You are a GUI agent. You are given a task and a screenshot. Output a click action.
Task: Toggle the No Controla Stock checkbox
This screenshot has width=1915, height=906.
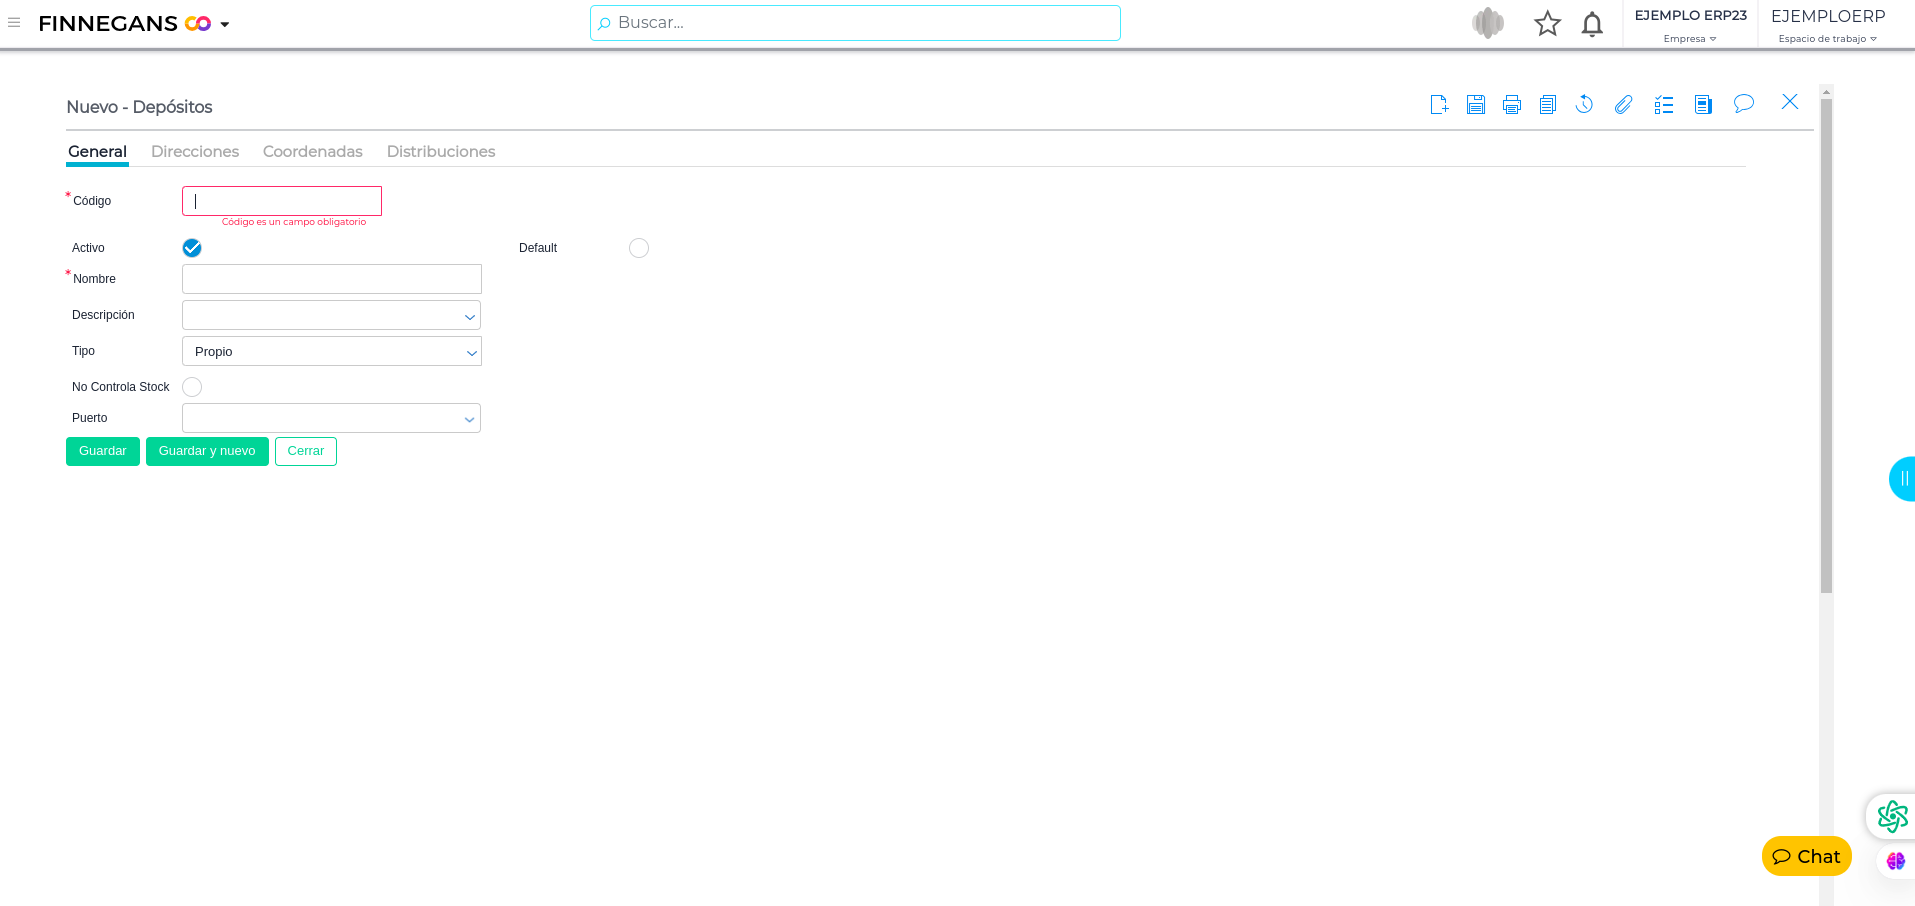tap(192, 387)
